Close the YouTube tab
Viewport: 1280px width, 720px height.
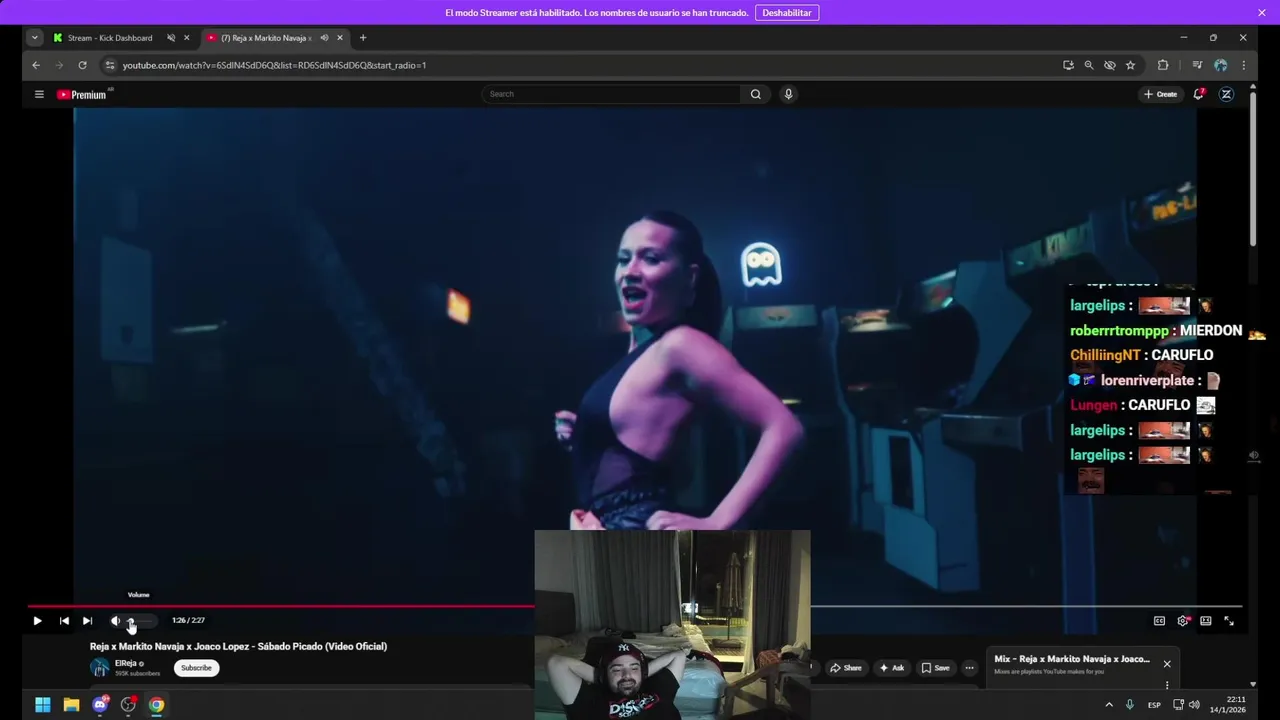pos(340,38)
